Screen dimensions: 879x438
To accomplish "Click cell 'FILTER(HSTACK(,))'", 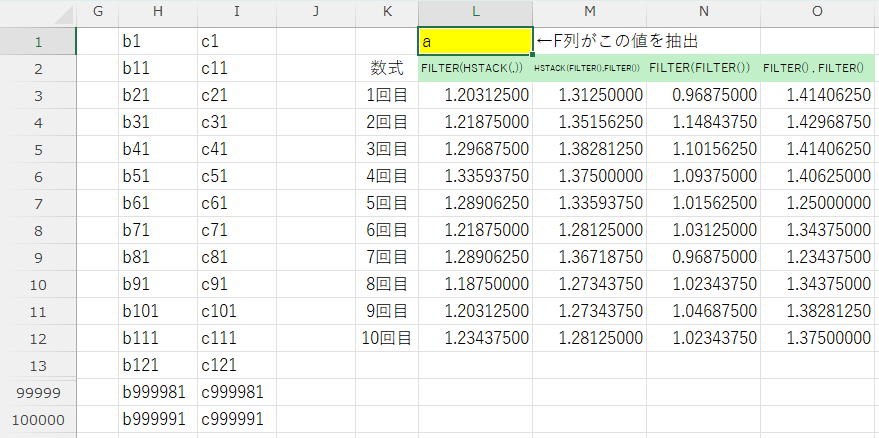I will (x=475, y=68).
